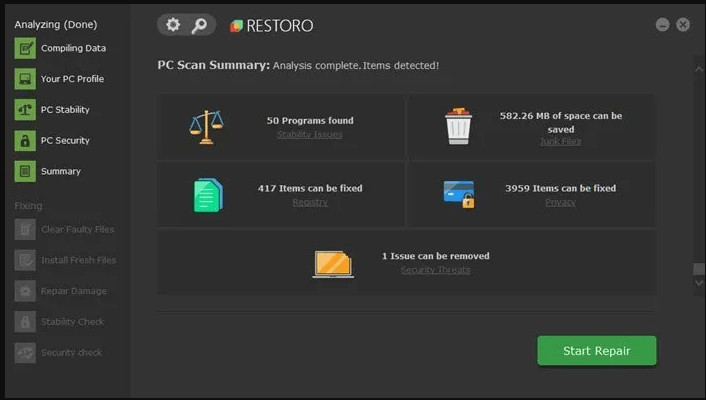Select Install Fresh Files step
Image resolution: width=706 pixels, height=400 pixels.
click(79, 260)
